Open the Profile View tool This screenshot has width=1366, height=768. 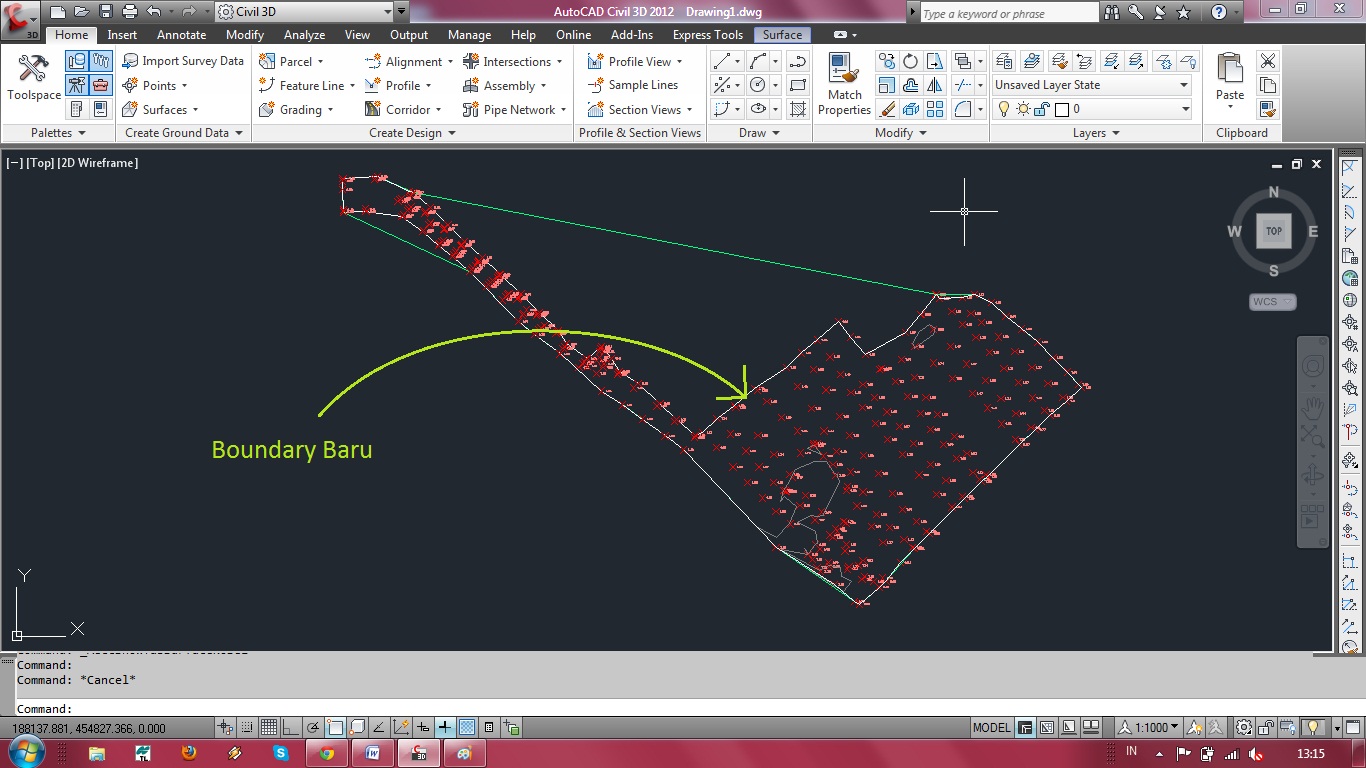(634, 61)
